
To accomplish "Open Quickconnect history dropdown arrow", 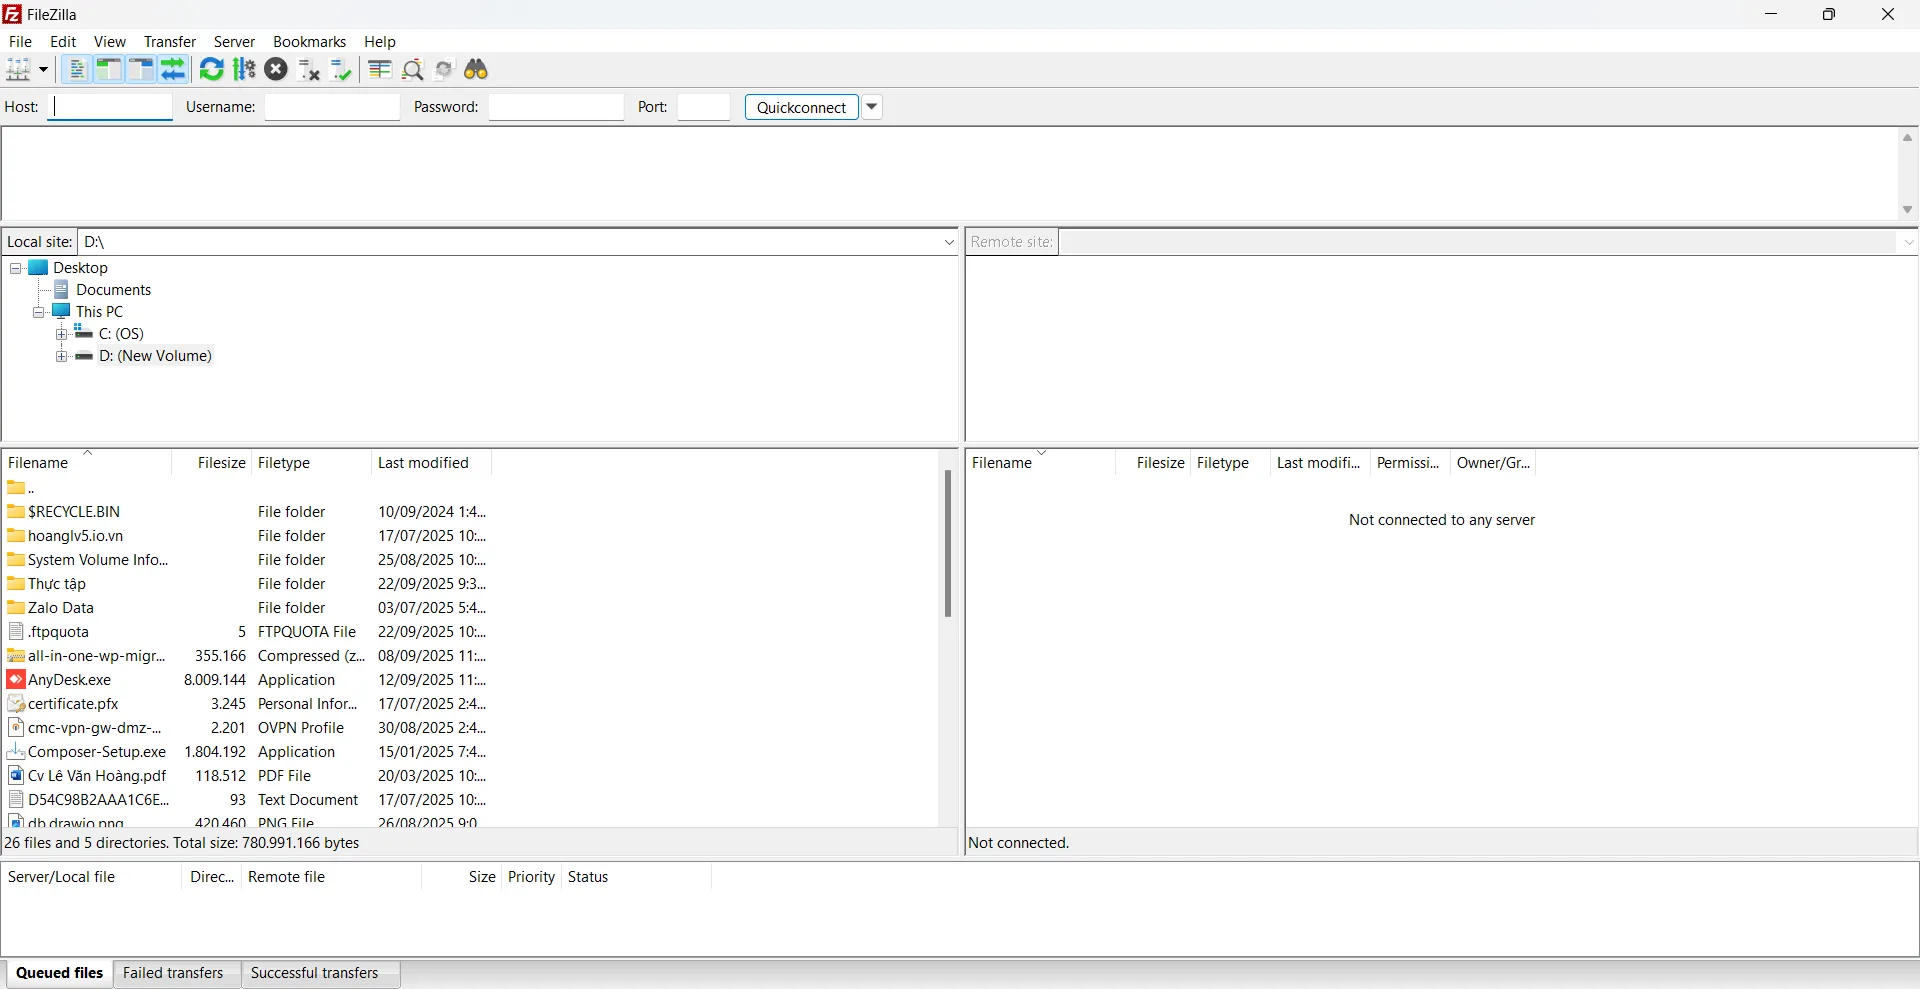I will tap(872, 107).
